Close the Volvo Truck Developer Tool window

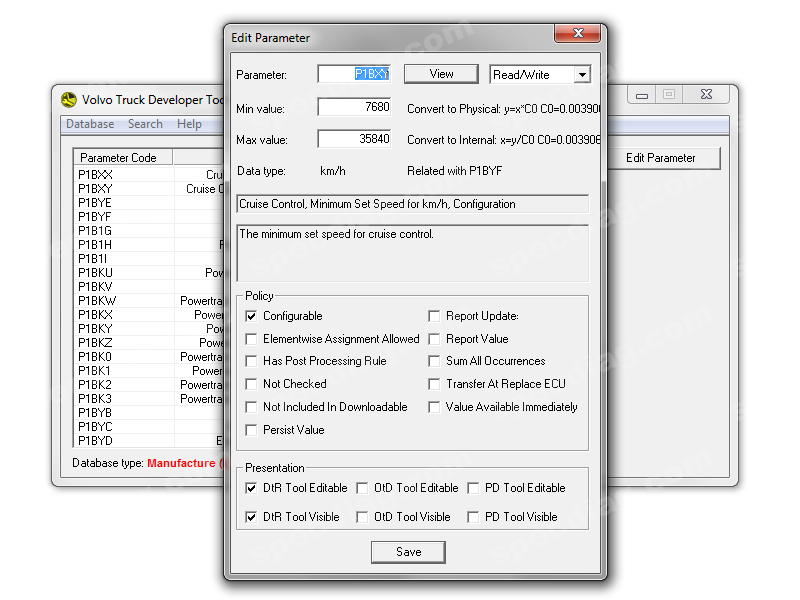(706, 95)
